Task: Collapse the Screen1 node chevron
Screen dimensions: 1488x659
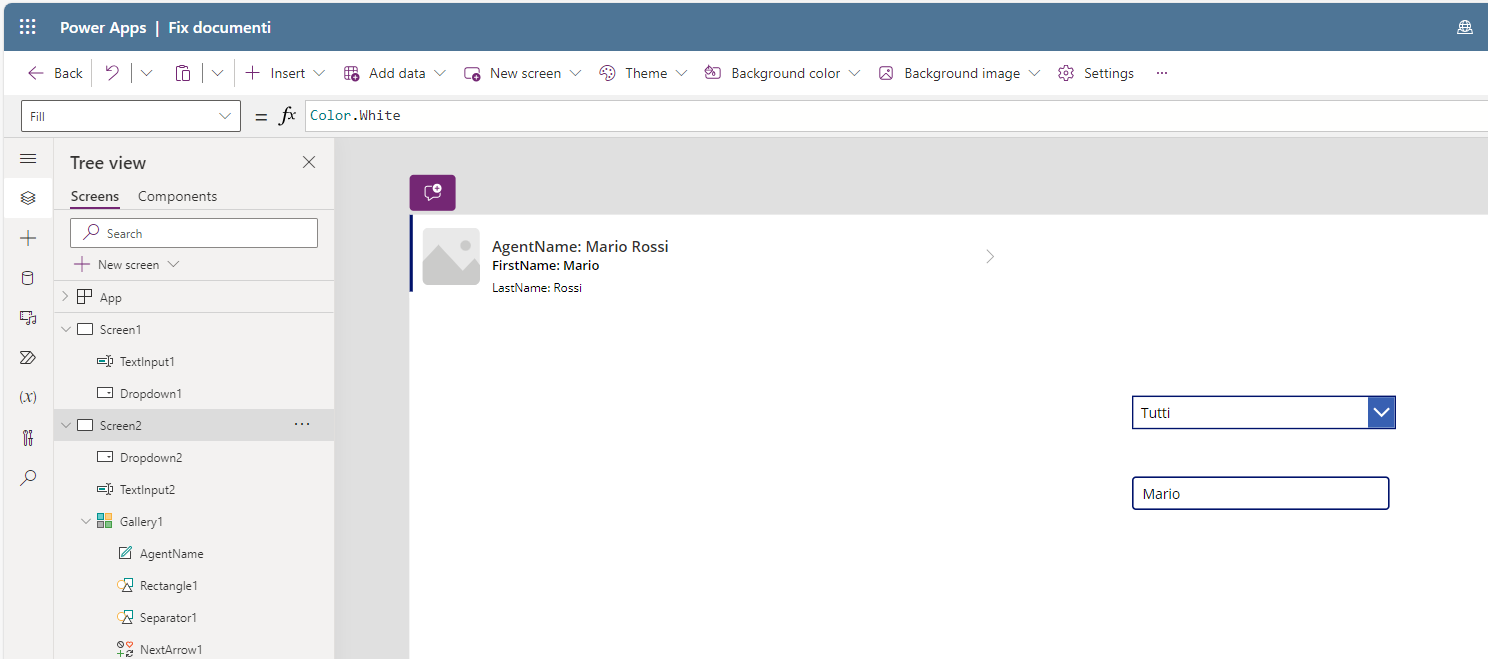Action: pyautogui.click(x=66, y=329)
